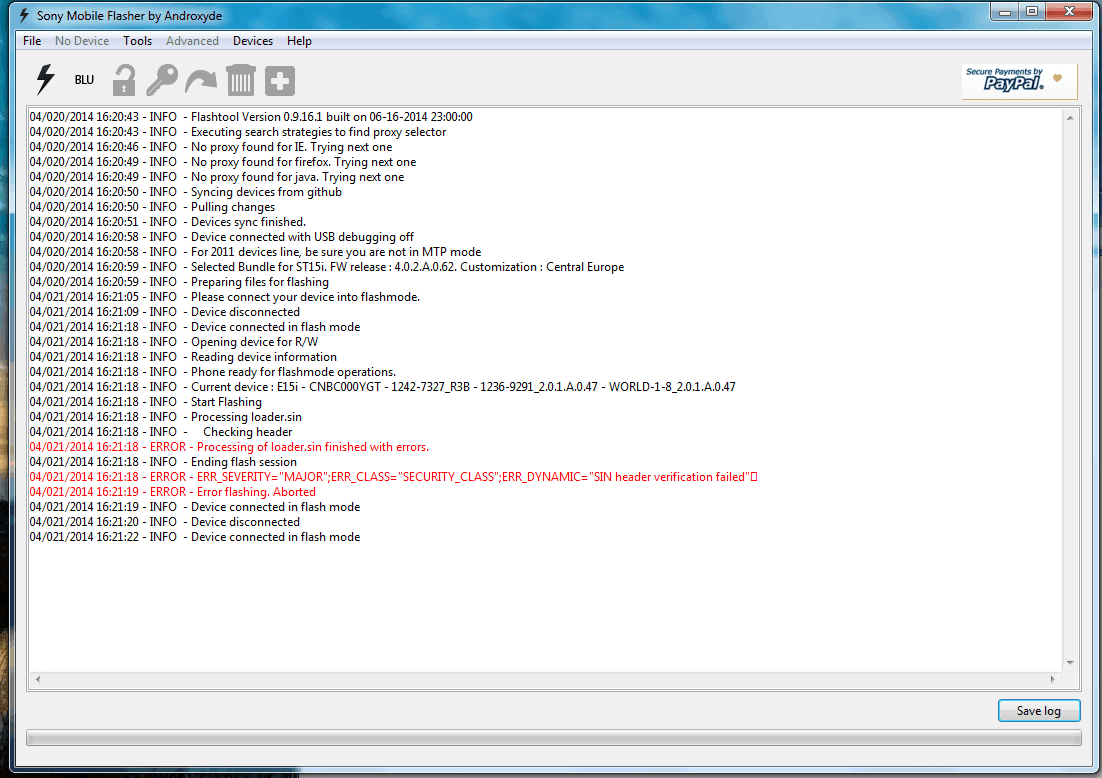
Task: Click the 'Current device : E15i' line
Action: (382, 387)
